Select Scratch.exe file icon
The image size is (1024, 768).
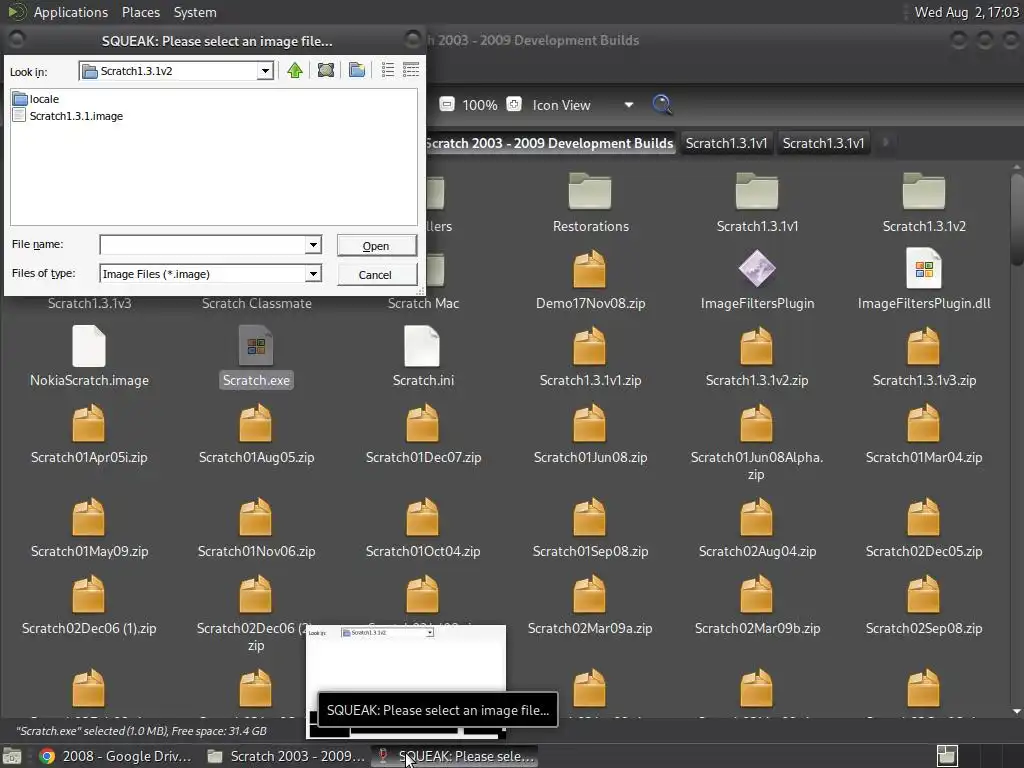point(256,357)
